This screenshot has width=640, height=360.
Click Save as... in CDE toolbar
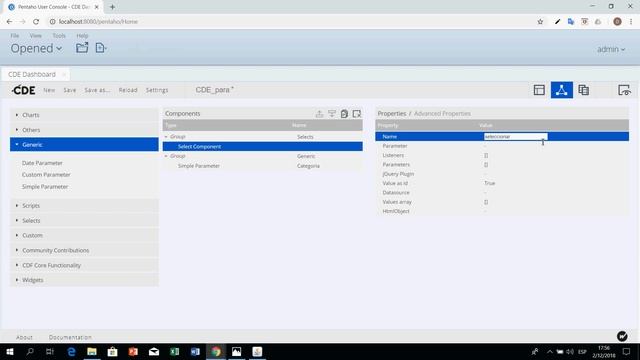(97, 90)
